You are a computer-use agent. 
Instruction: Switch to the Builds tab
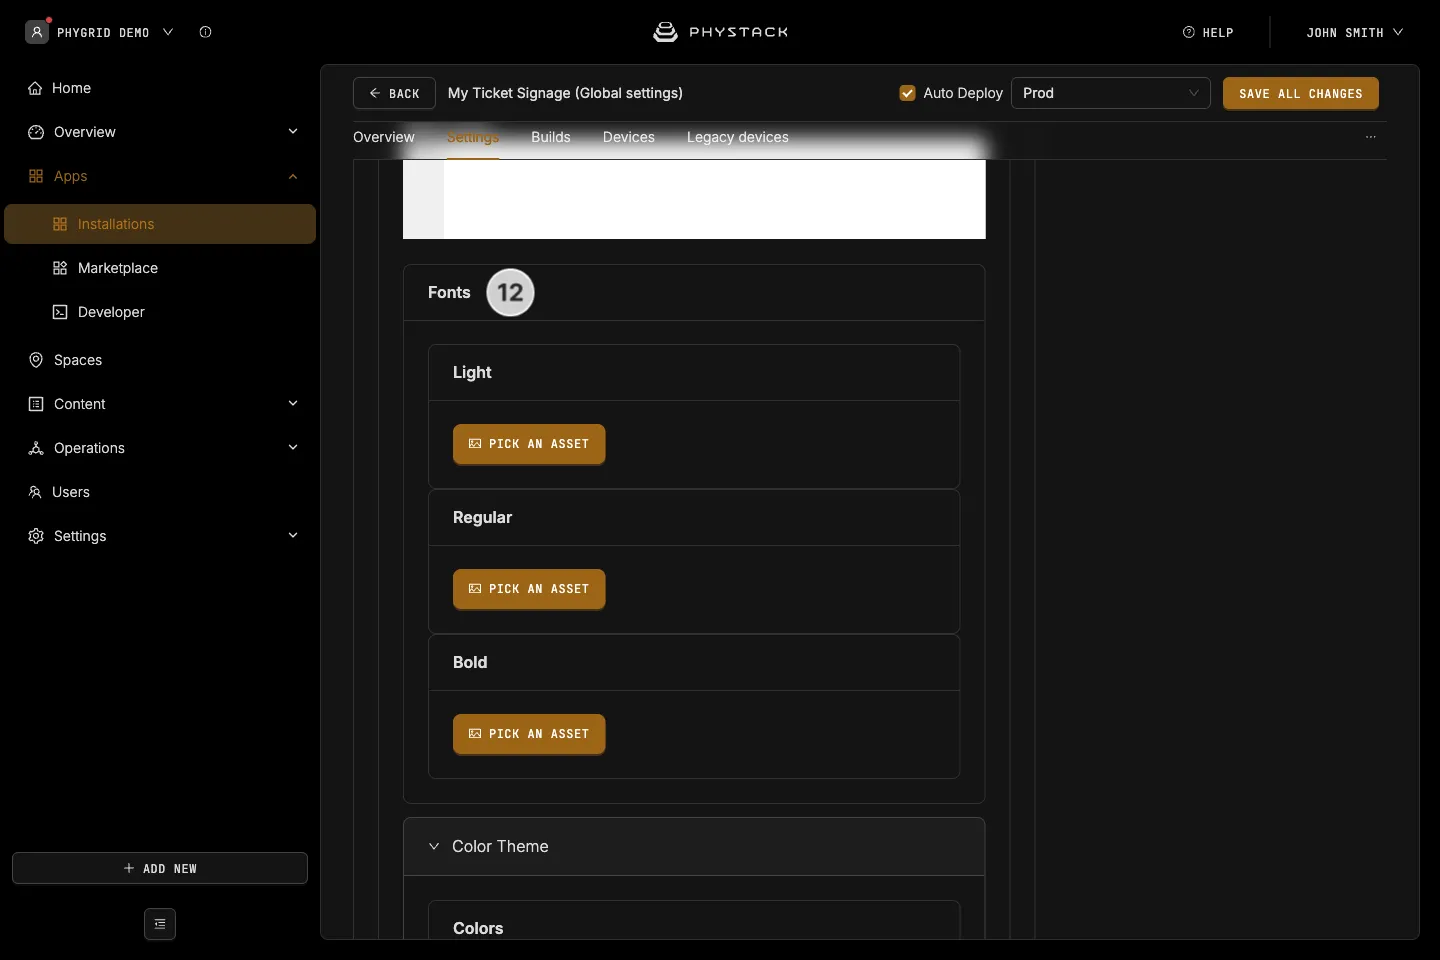[551, 137]
